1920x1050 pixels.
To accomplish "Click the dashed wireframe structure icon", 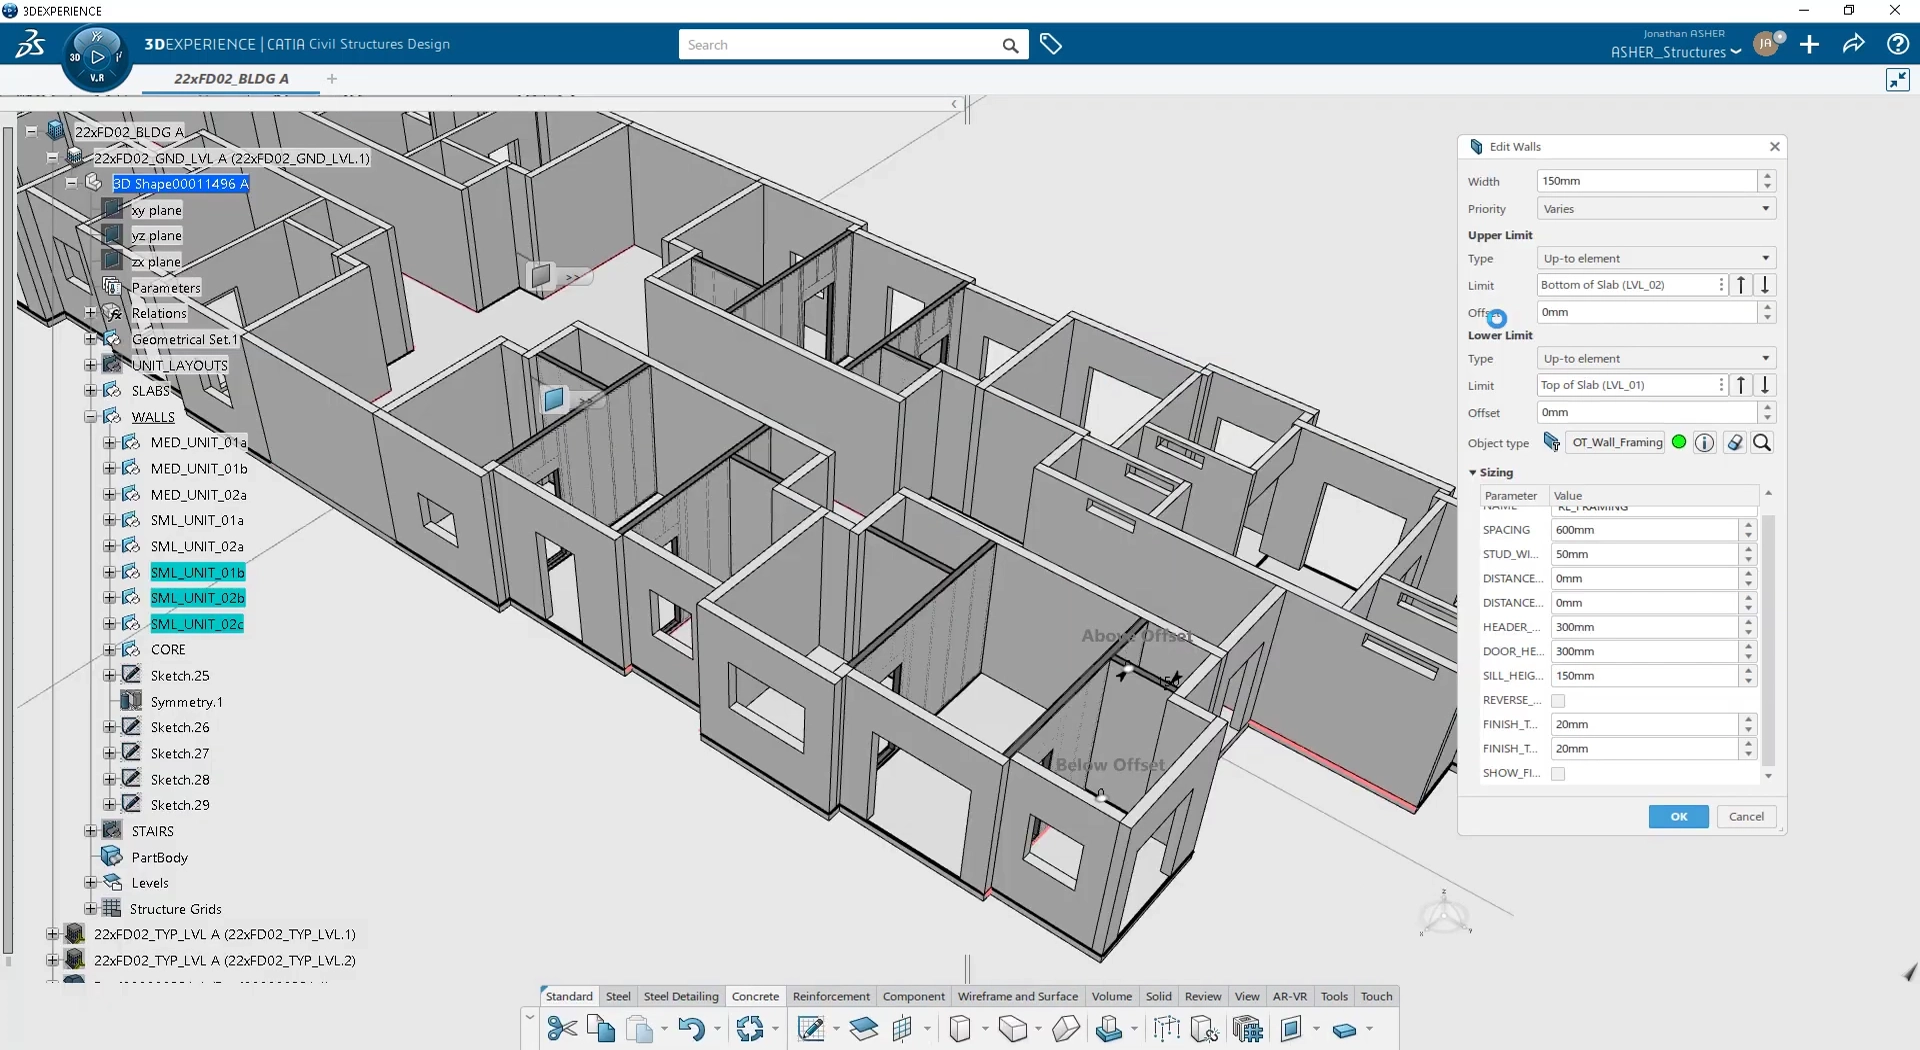I will (1166, 1028).
